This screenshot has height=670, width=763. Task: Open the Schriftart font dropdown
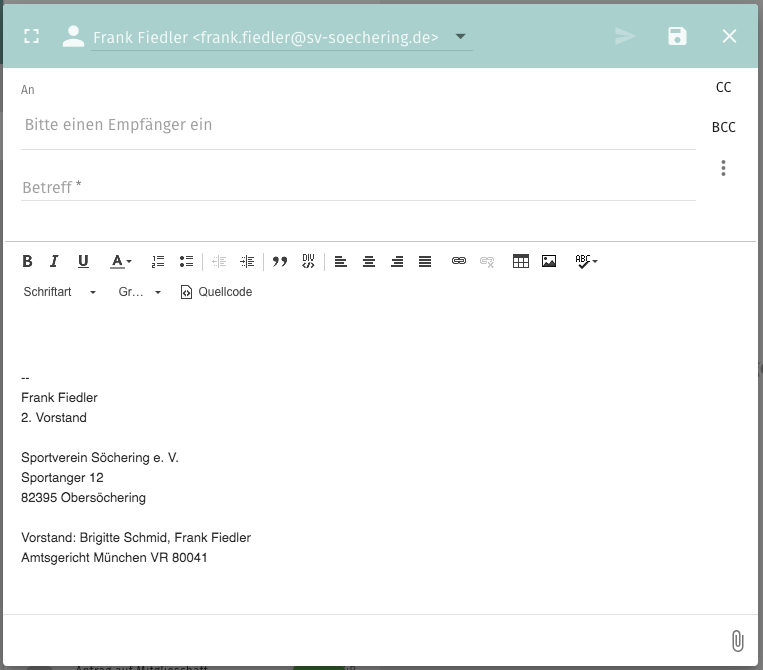tap(60, 292)
